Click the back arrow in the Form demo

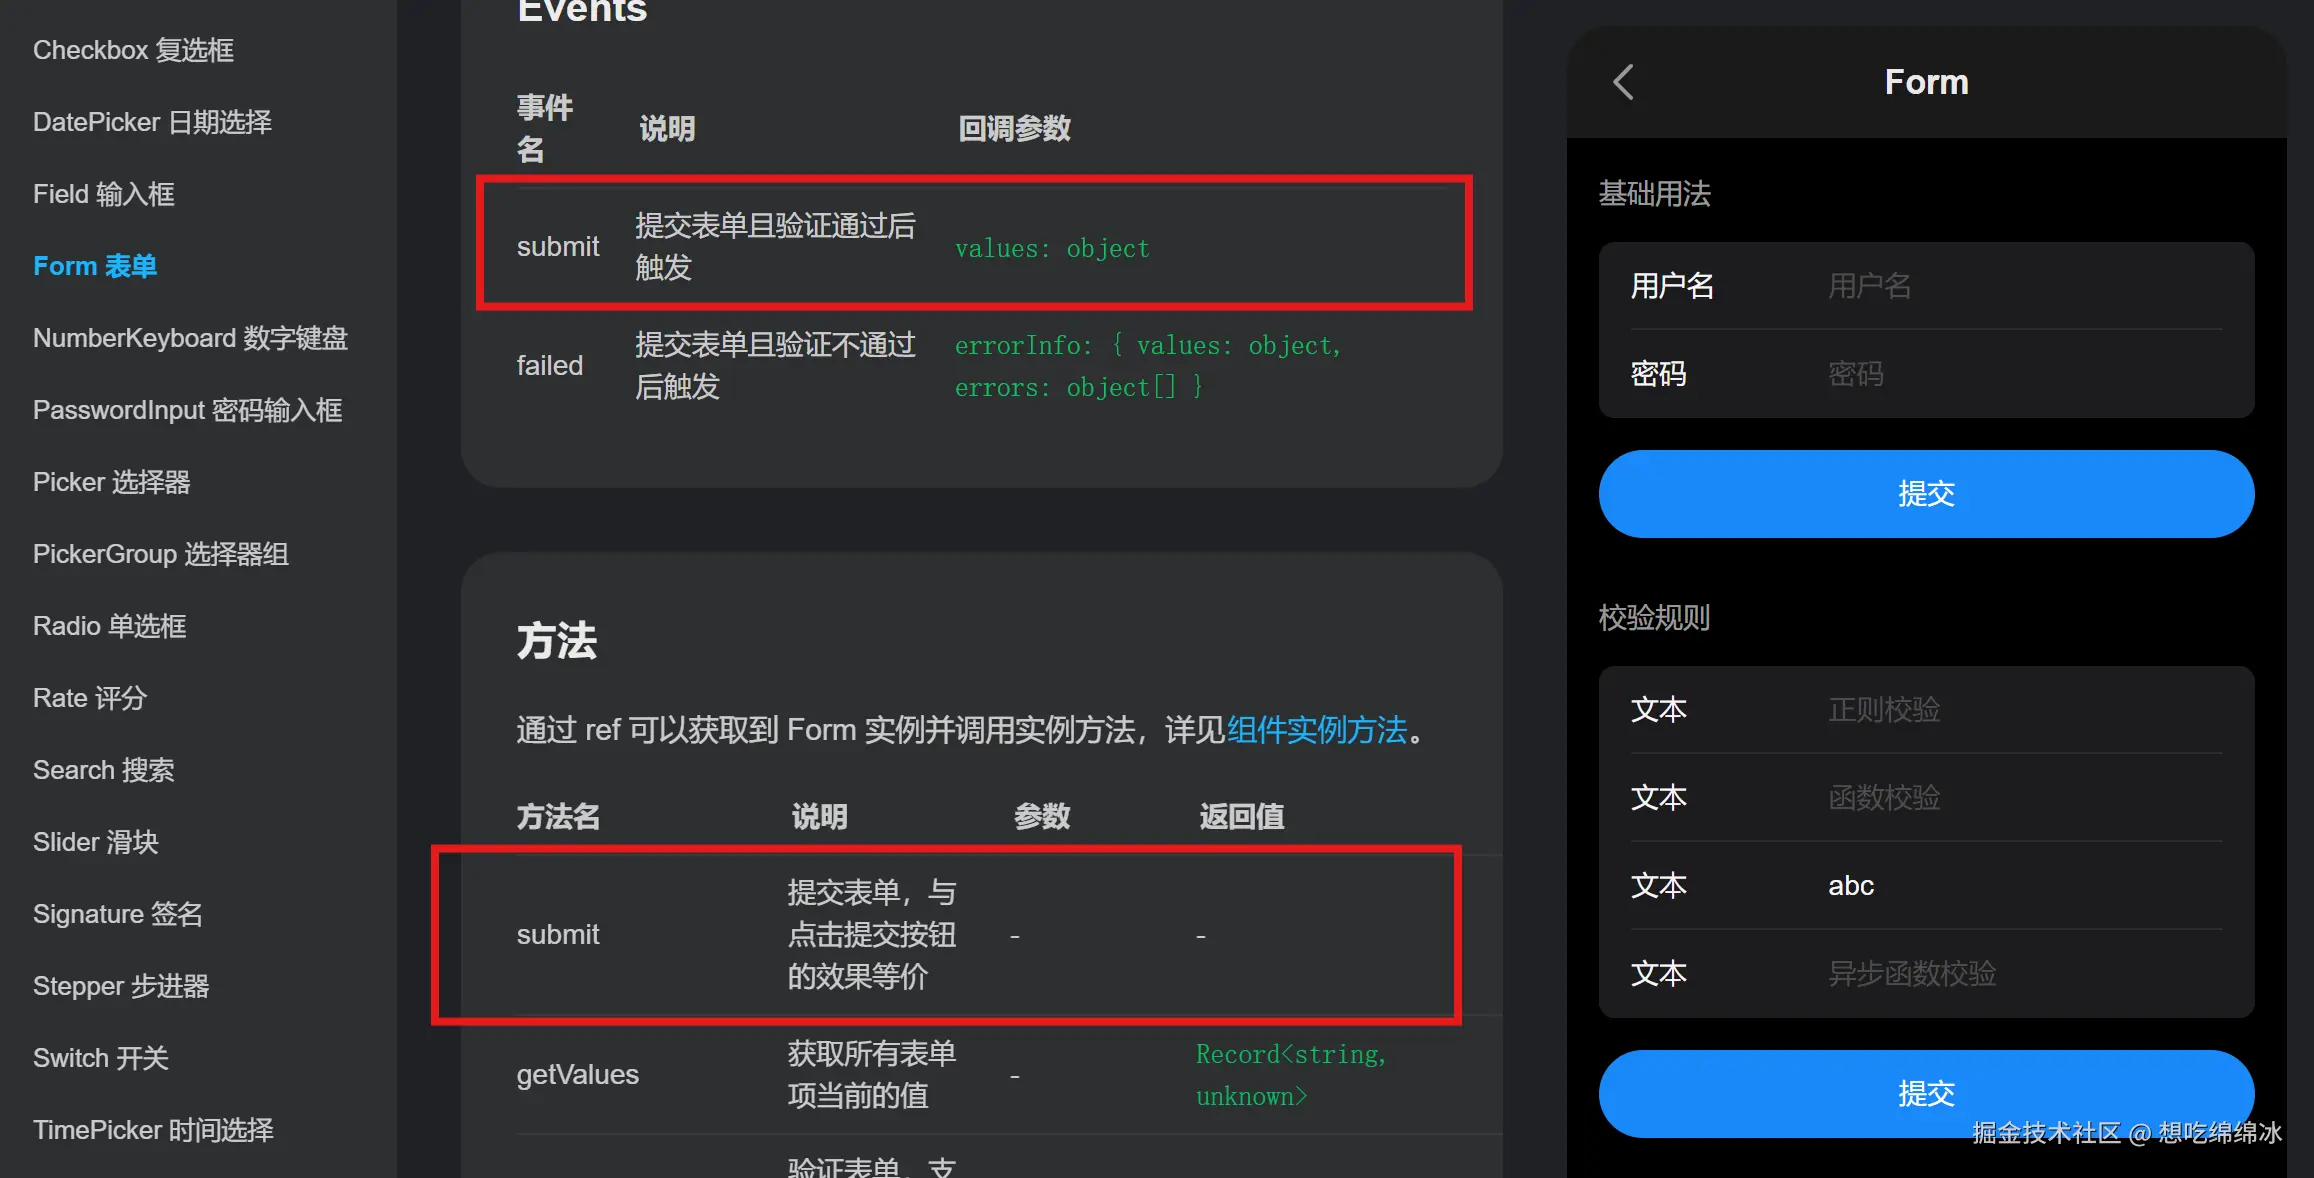[1622, 83]
